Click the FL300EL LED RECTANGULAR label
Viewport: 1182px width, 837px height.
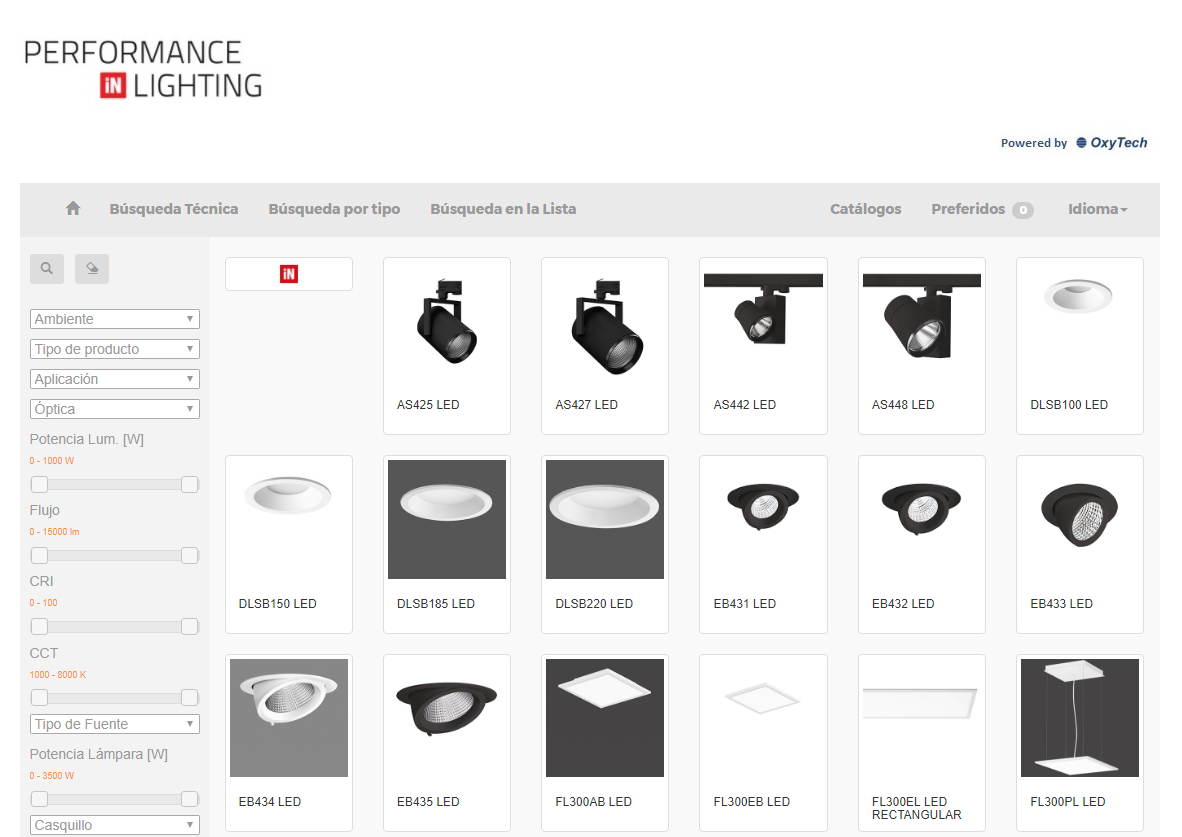[x=917, y=808]
